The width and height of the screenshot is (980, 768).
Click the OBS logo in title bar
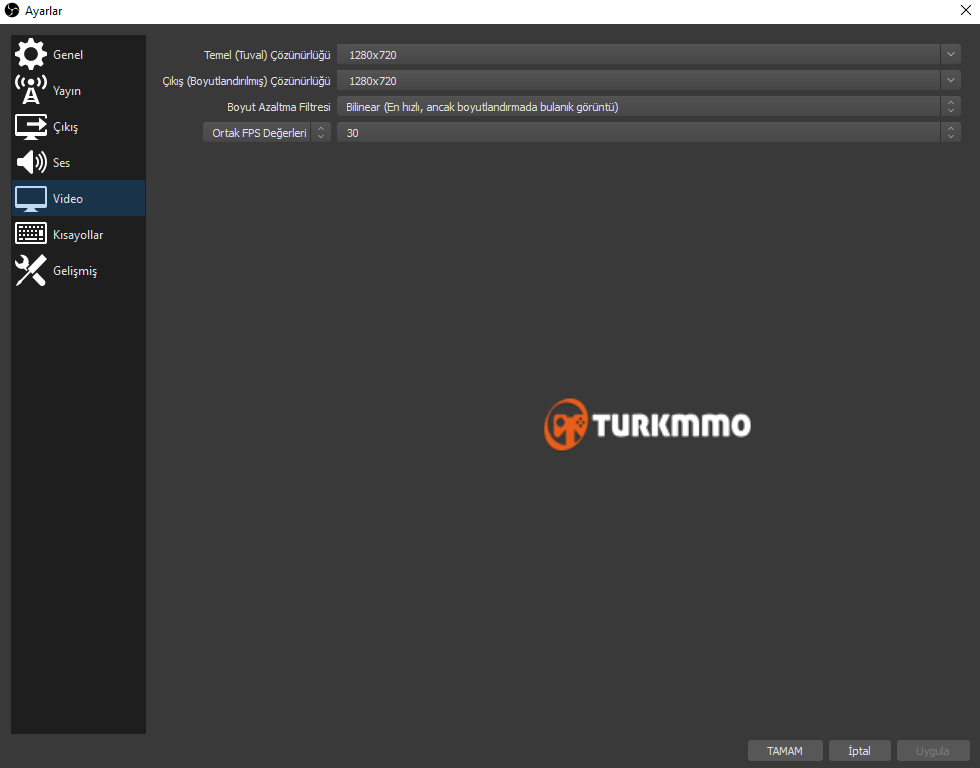tap(12, 11)
